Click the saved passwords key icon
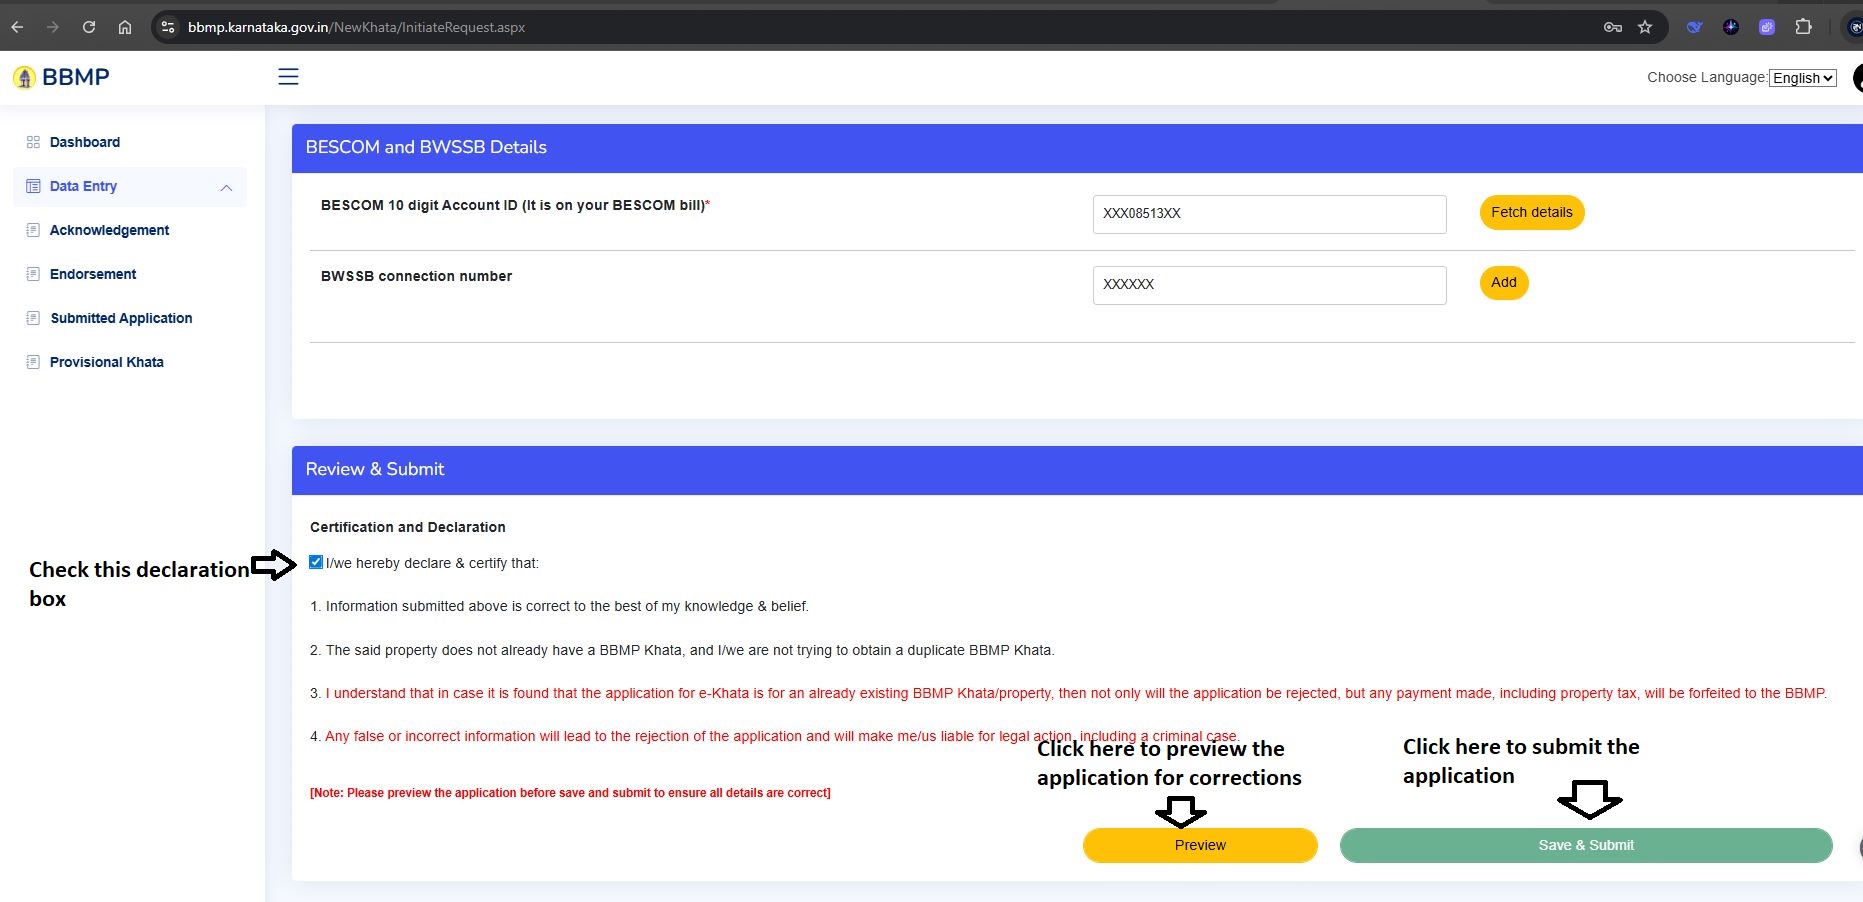Screen dimensions: 1863x902 (1612, 27)
